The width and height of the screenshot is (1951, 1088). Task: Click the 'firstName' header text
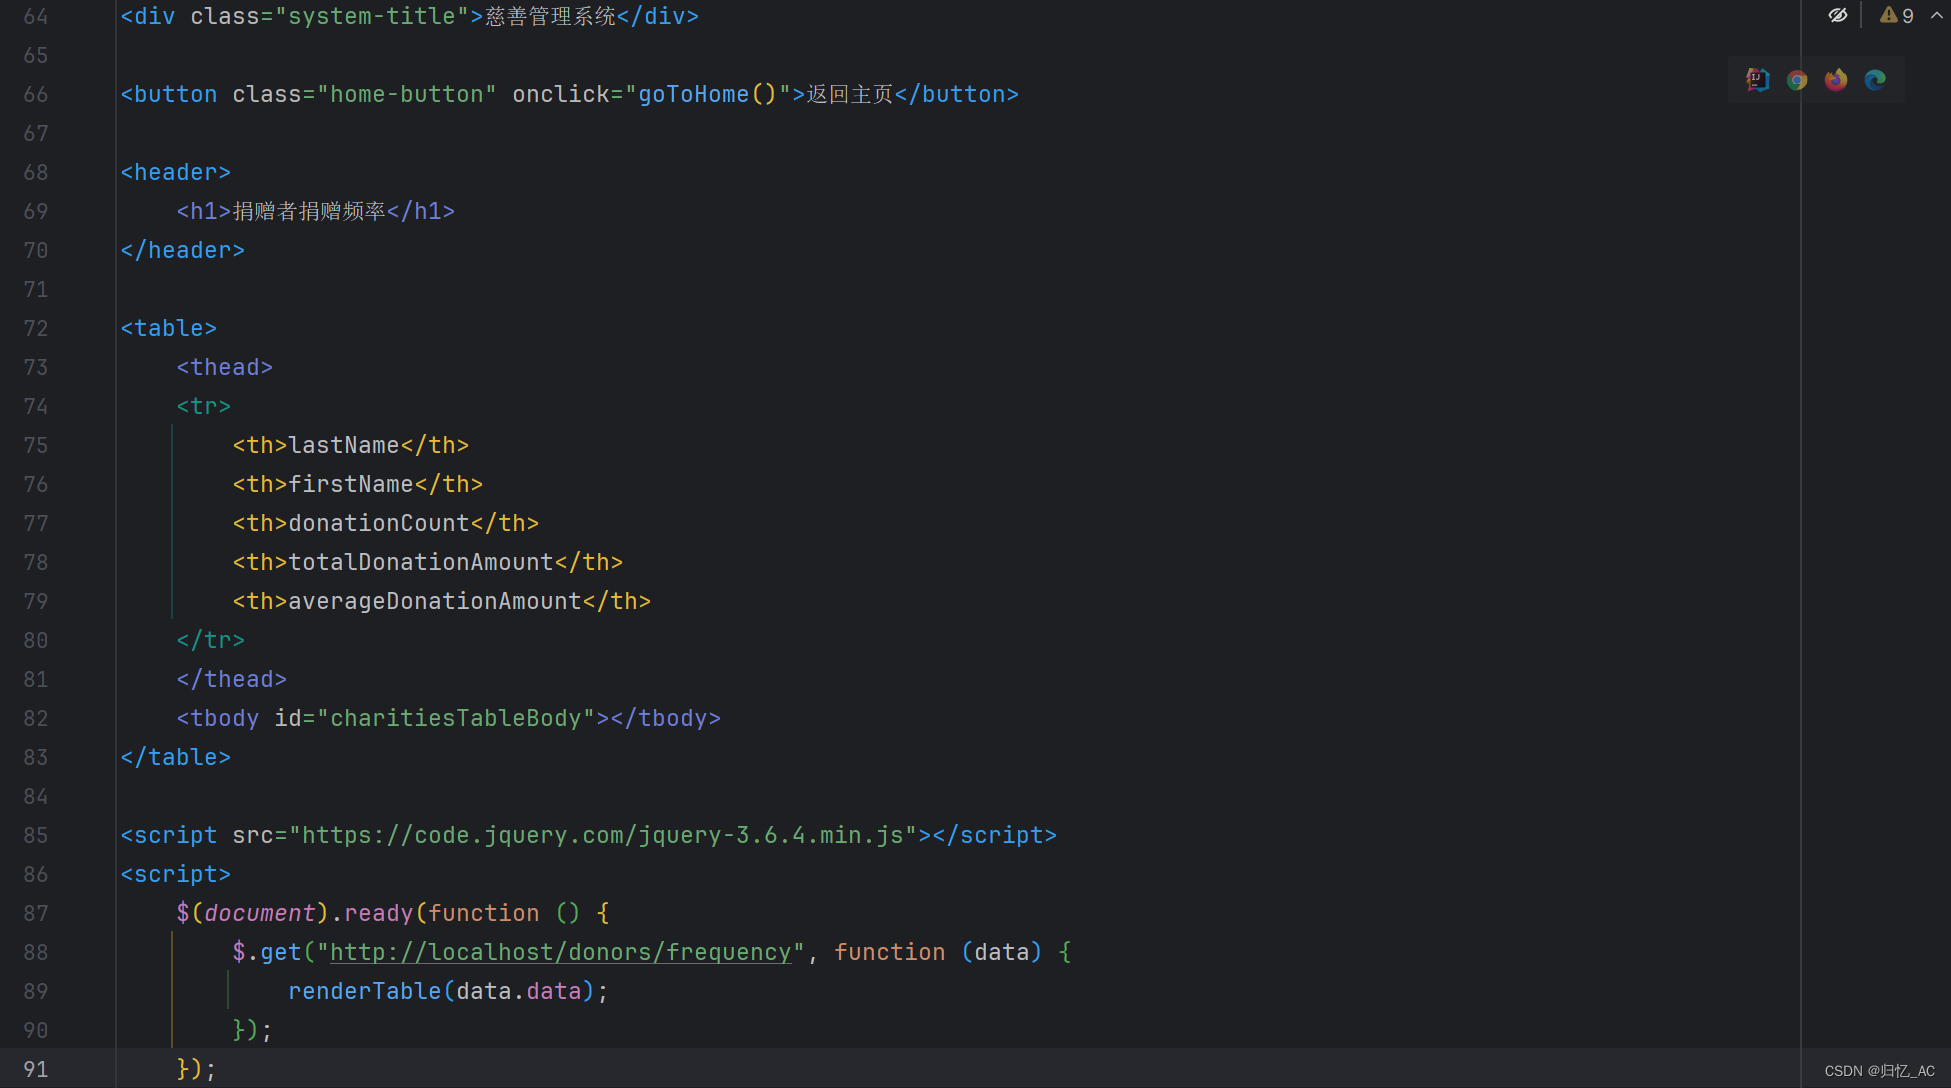click(351, 484)
